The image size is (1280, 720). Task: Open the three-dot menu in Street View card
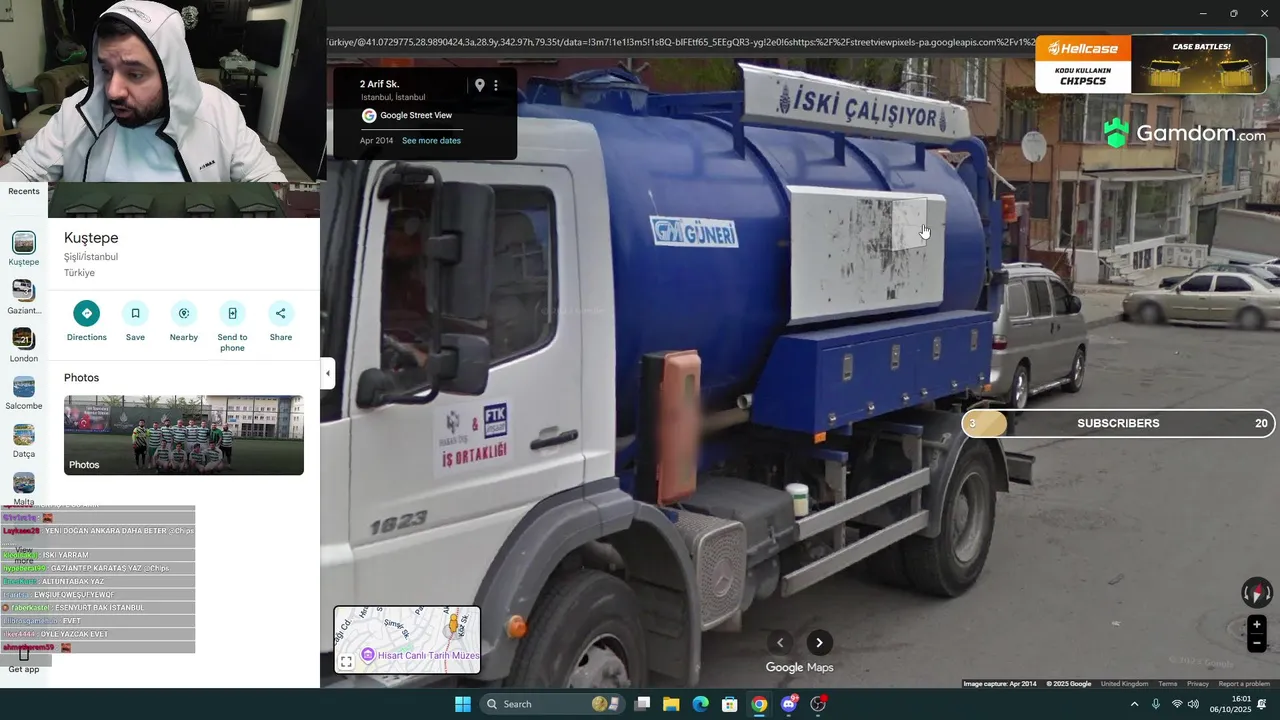(x=496, y=85)
